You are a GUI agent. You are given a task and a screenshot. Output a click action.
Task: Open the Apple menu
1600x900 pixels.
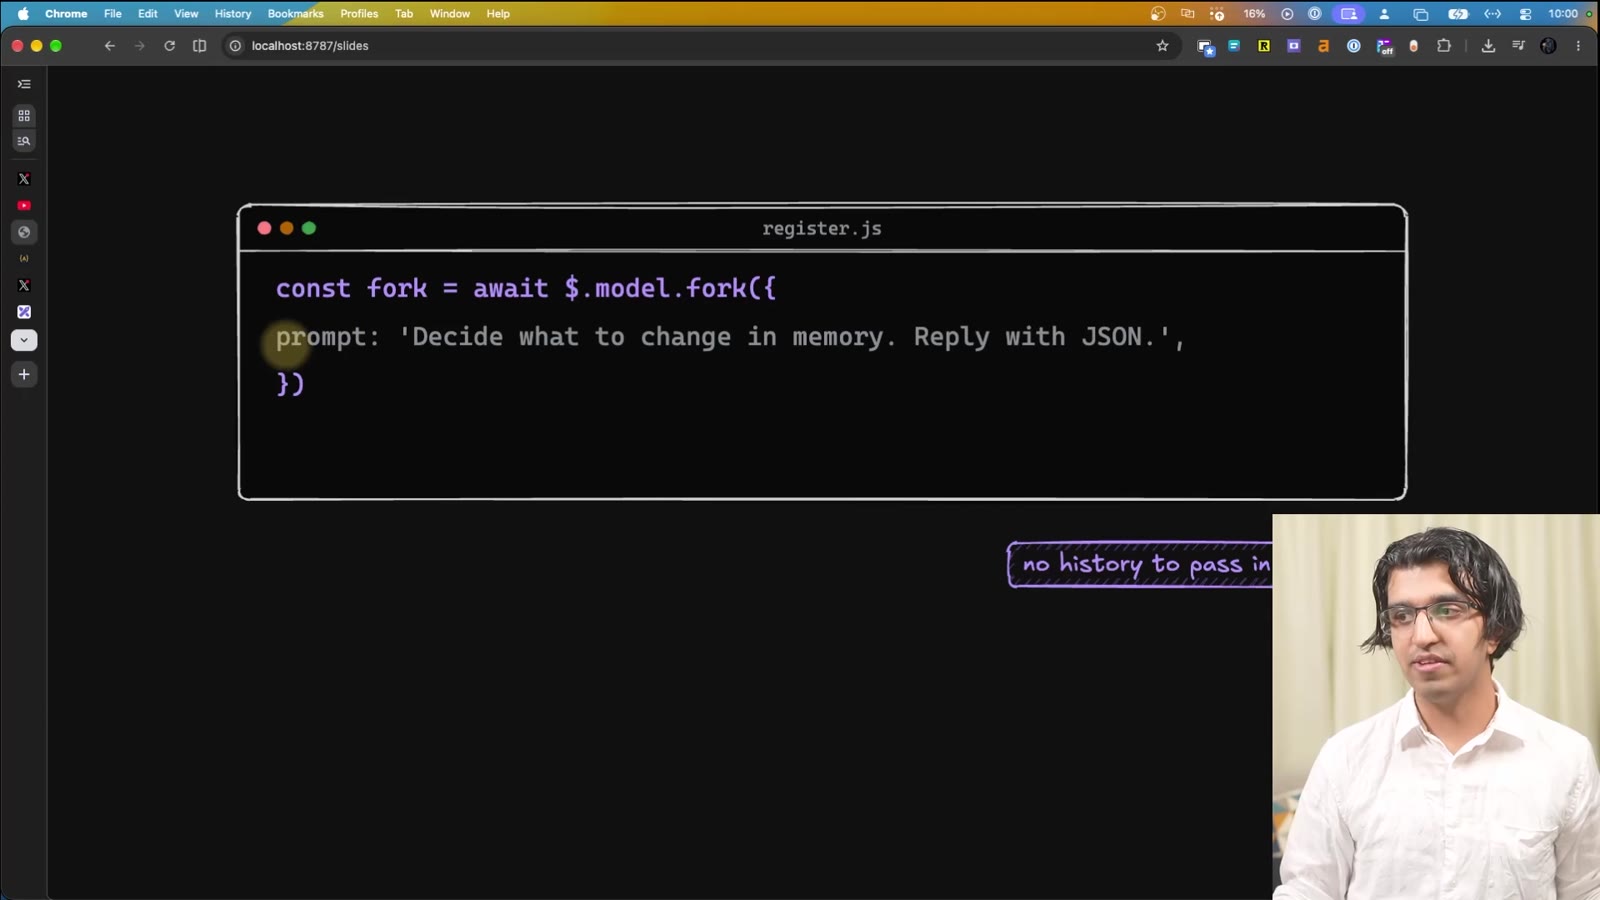[x=23, y=14]
